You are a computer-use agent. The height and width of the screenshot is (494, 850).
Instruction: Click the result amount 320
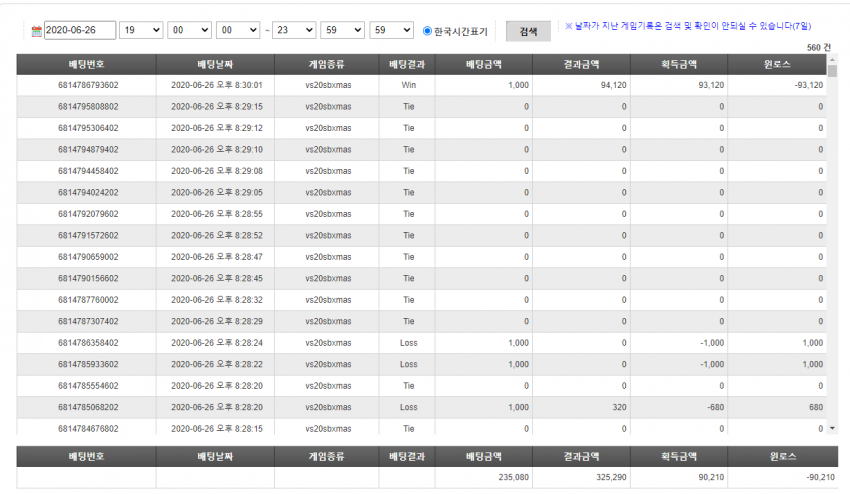click(620, 407)
